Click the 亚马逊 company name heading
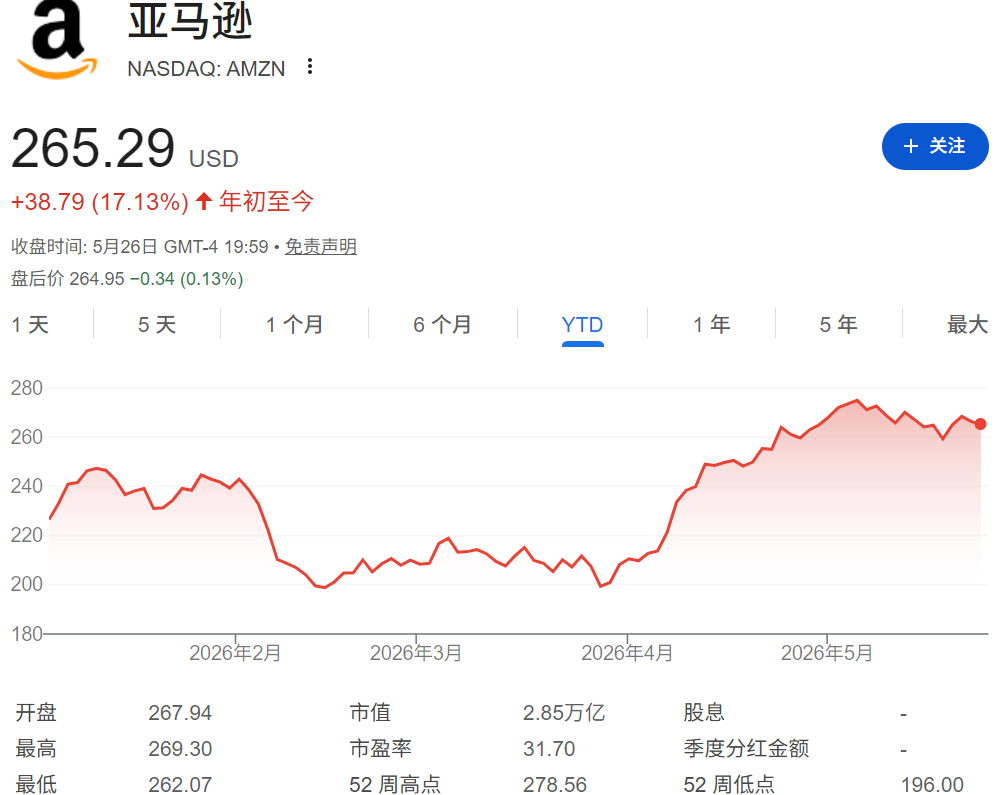Image resolution: width=1004 pixels, height=795 pixels. [x=190, y=21]
